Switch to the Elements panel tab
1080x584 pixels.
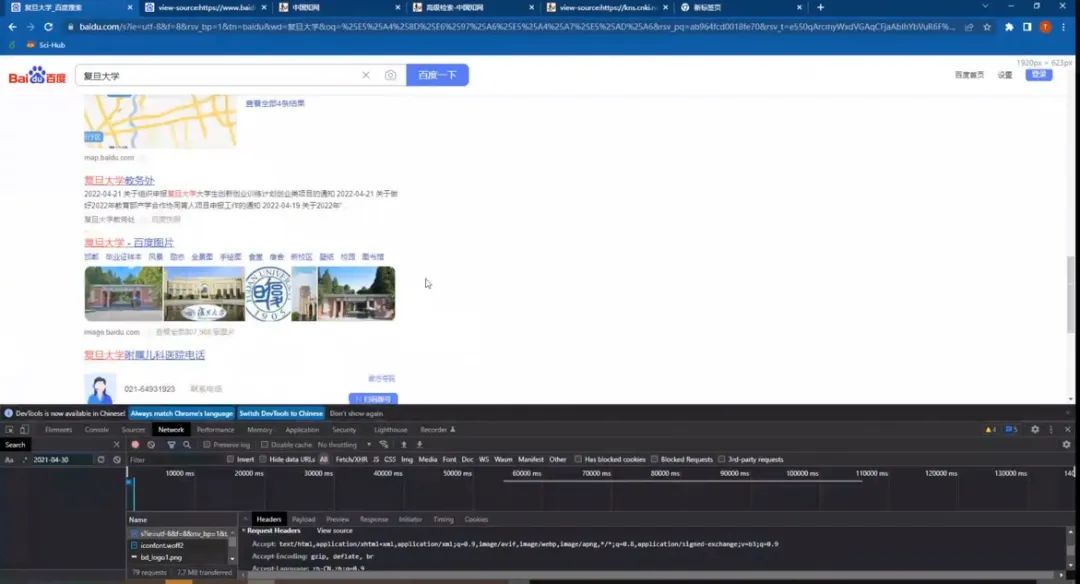tap(59, 430)
